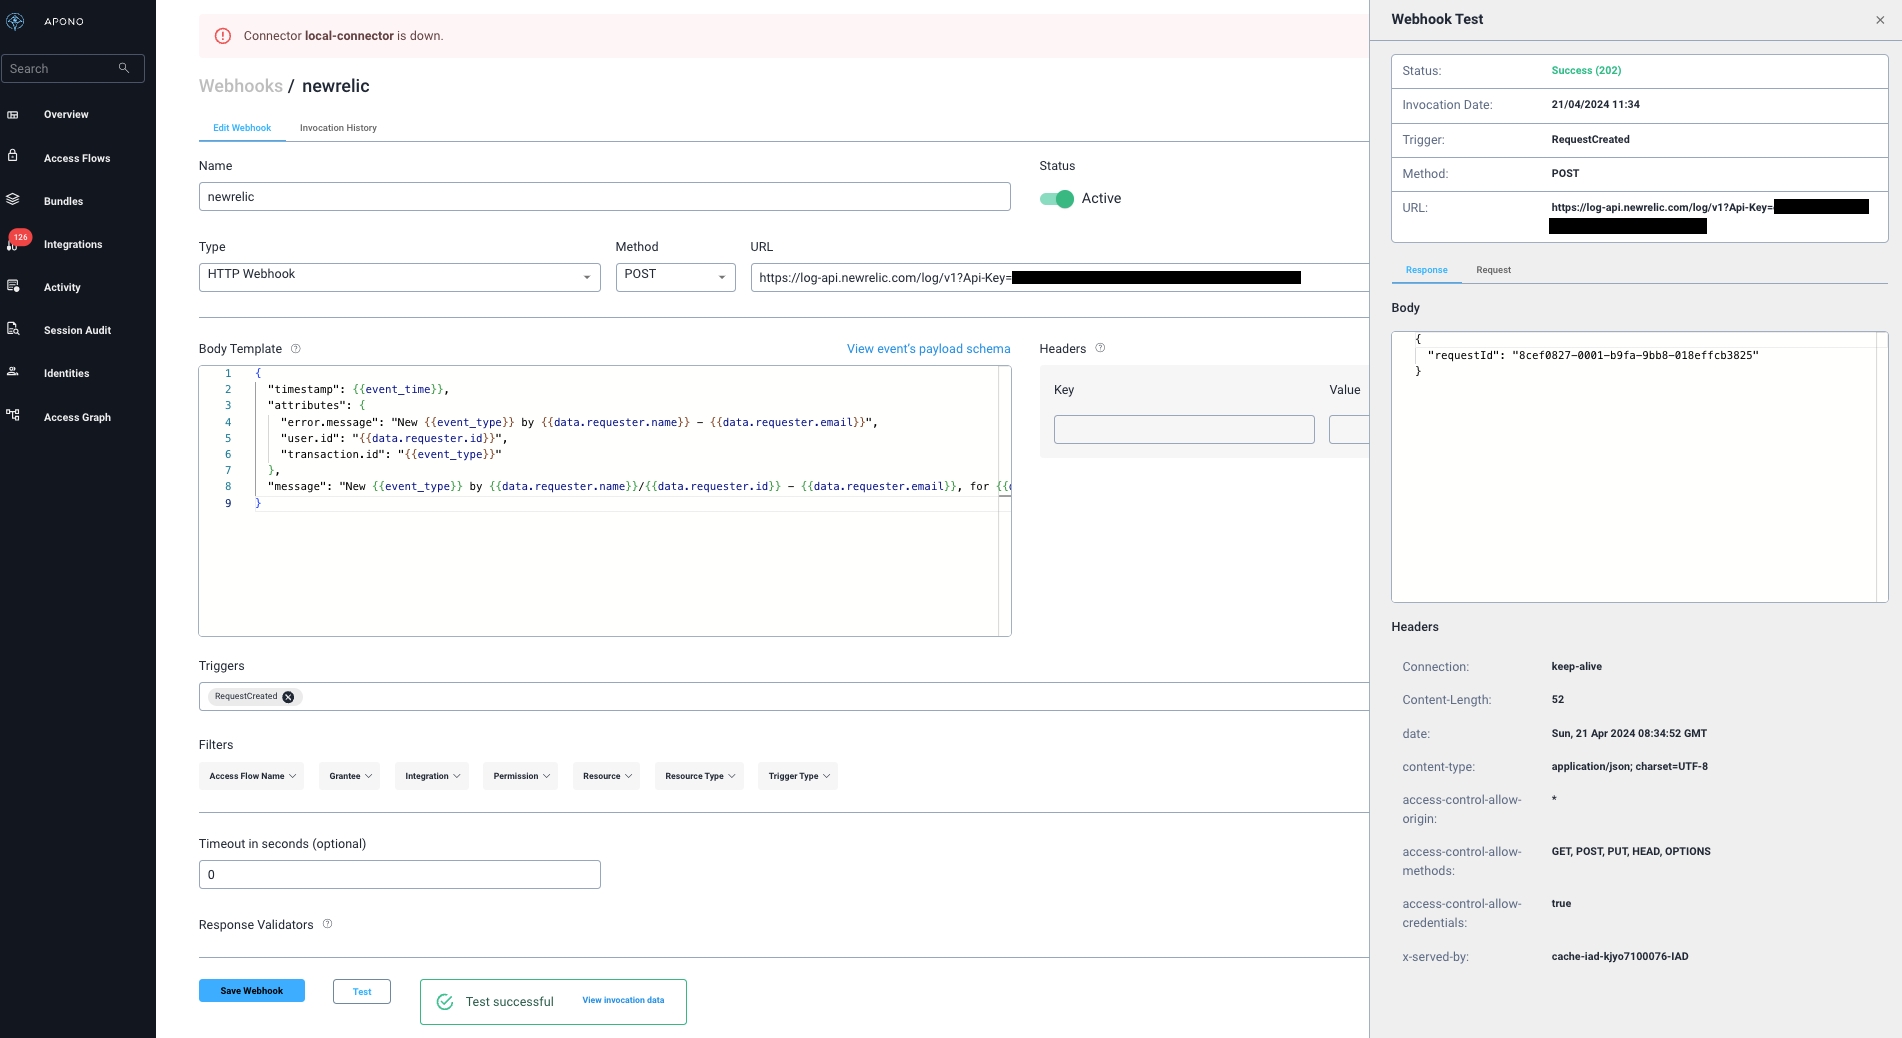
Task: Open View event's payload schema link
Action: tap(928, 349)
